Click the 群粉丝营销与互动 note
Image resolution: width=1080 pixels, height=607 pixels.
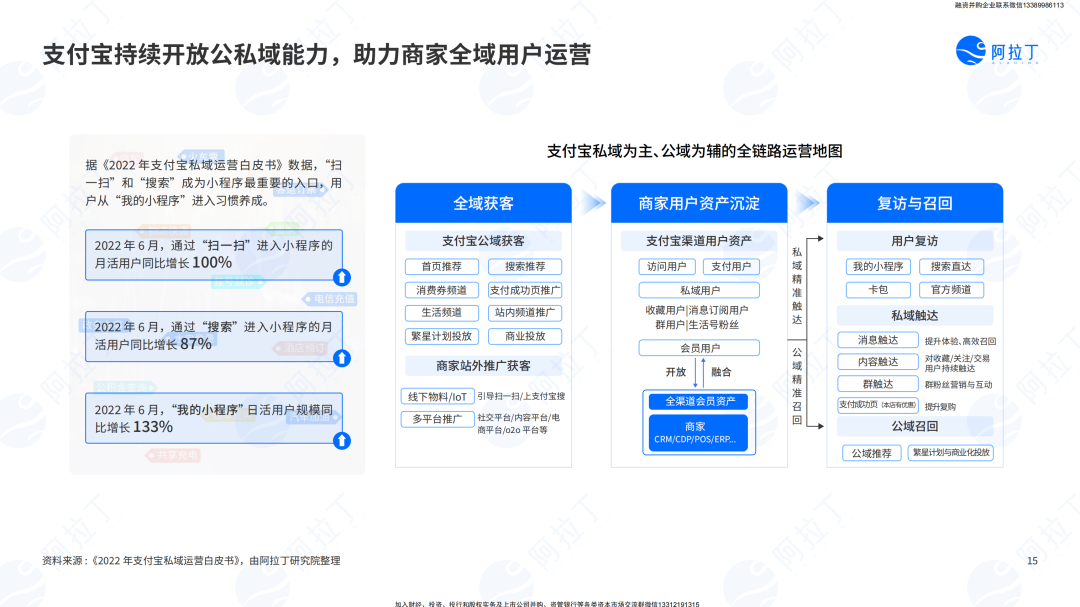(958, 385)
